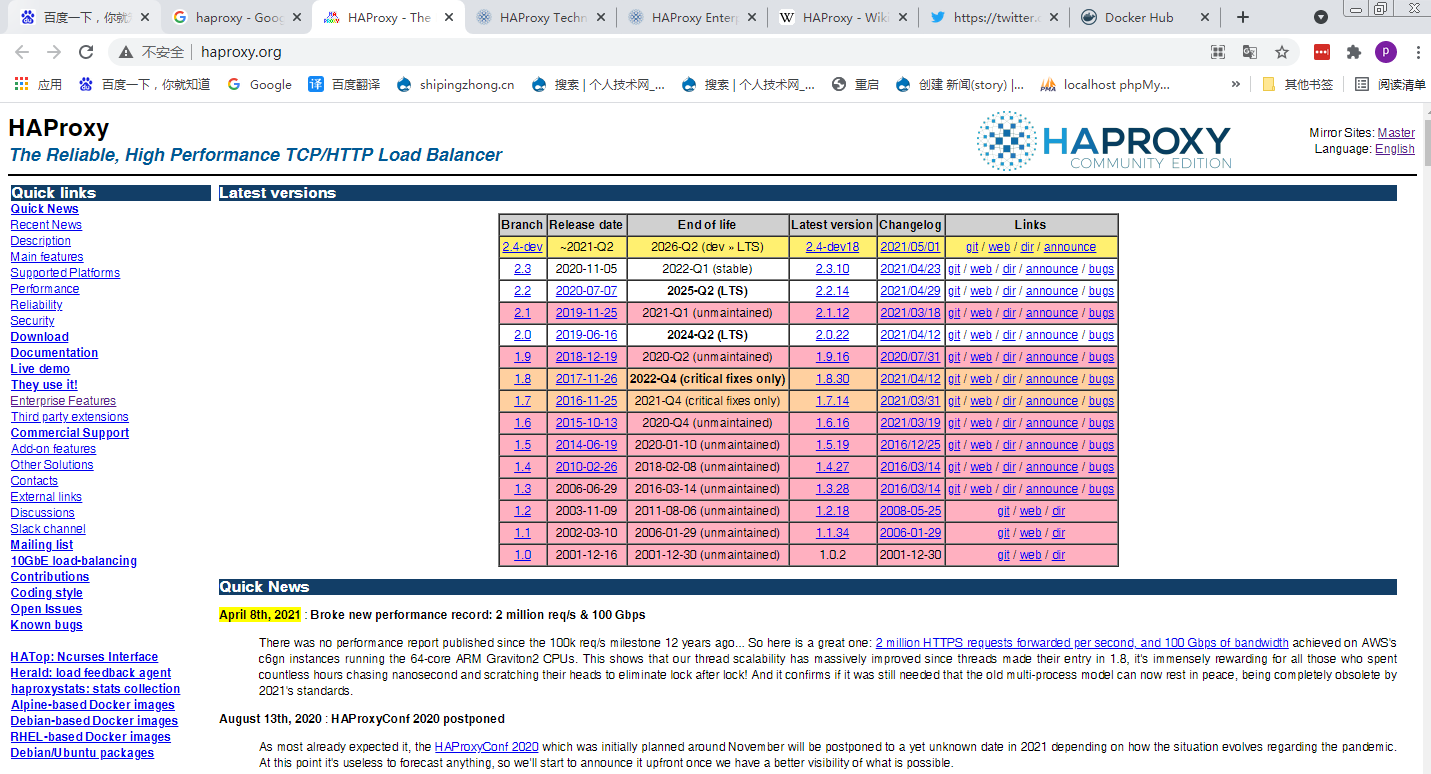Viewport: 1431px width, 774px height.
Task: Open the 1.8.30 latest version link
Action: pos(832,379)
